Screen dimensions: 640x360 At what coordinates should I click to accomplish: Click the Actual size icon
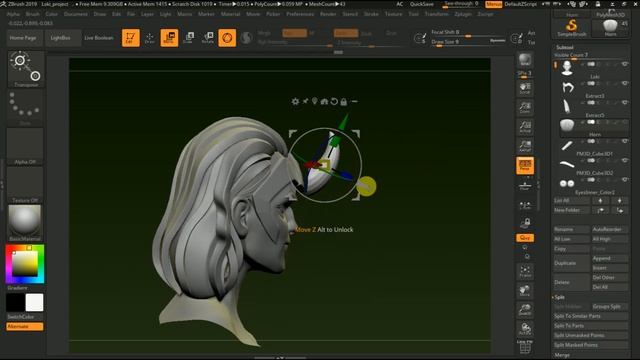click(x=525, y=127)
